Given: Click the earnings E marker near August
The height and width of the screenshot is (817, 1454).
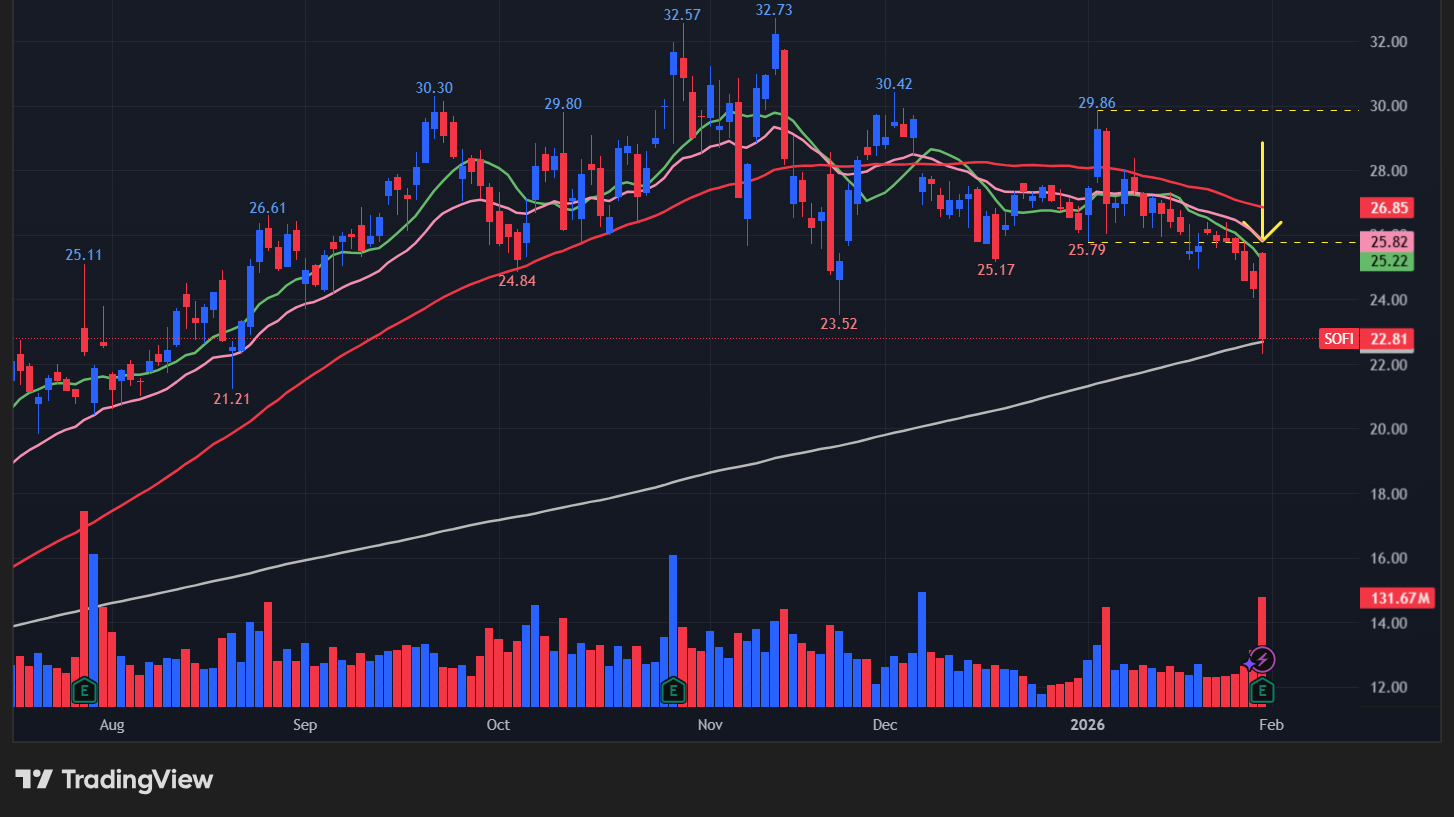Looking at the screenshot, I should pos(85,689).
